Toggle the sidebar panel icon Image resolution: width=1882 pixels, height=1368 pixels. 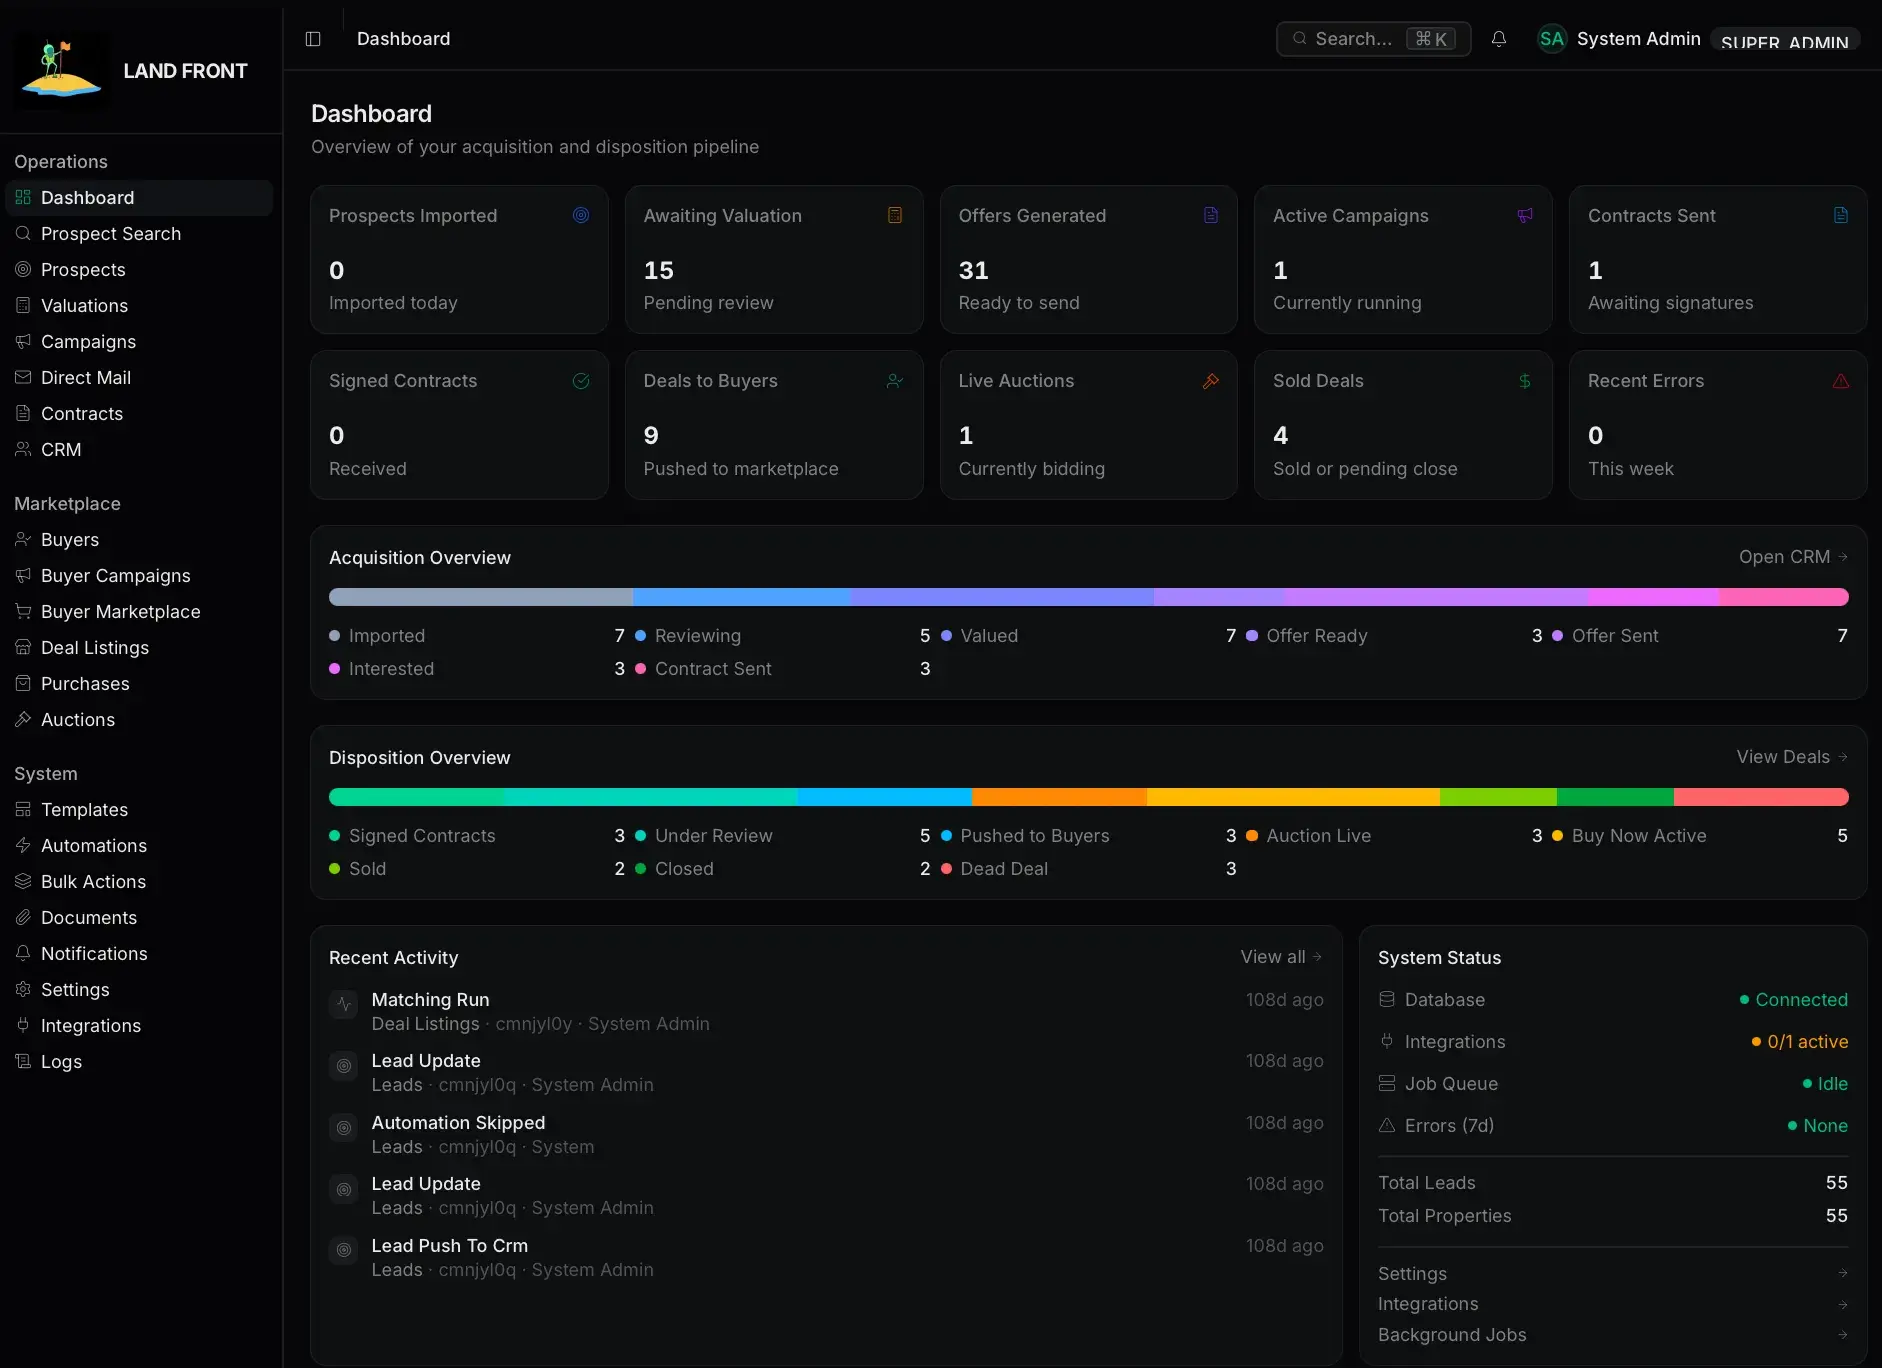313,39
